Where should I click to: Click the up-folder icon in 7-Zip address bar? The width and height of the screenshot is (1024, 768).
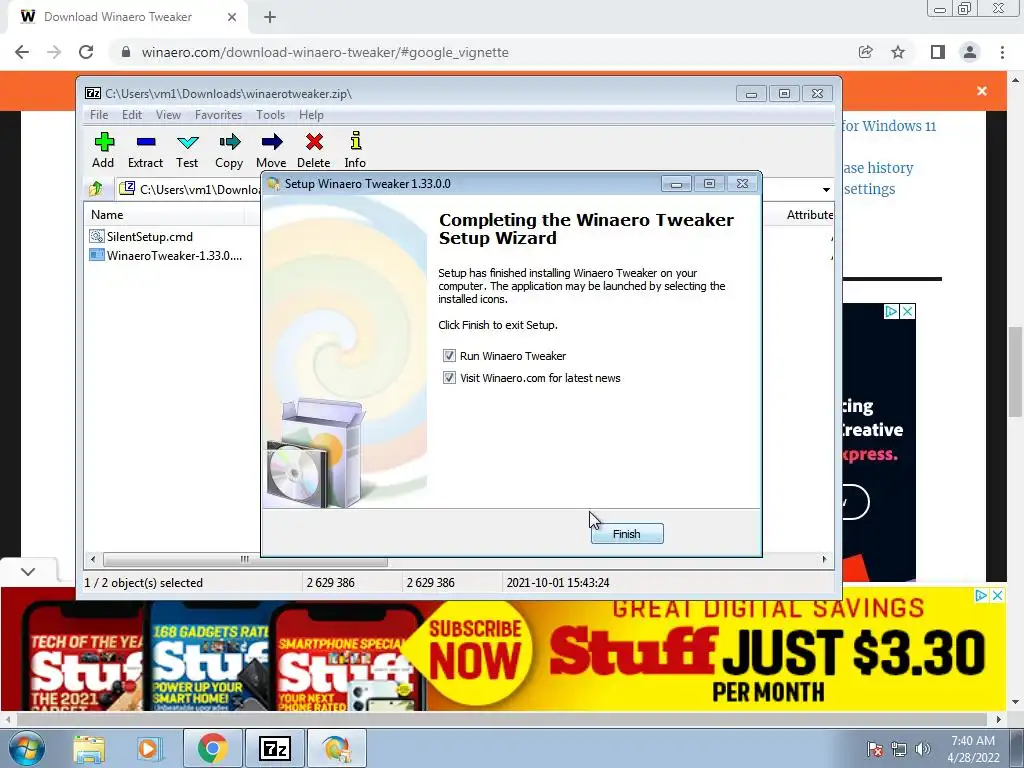[x=95, y=189]
